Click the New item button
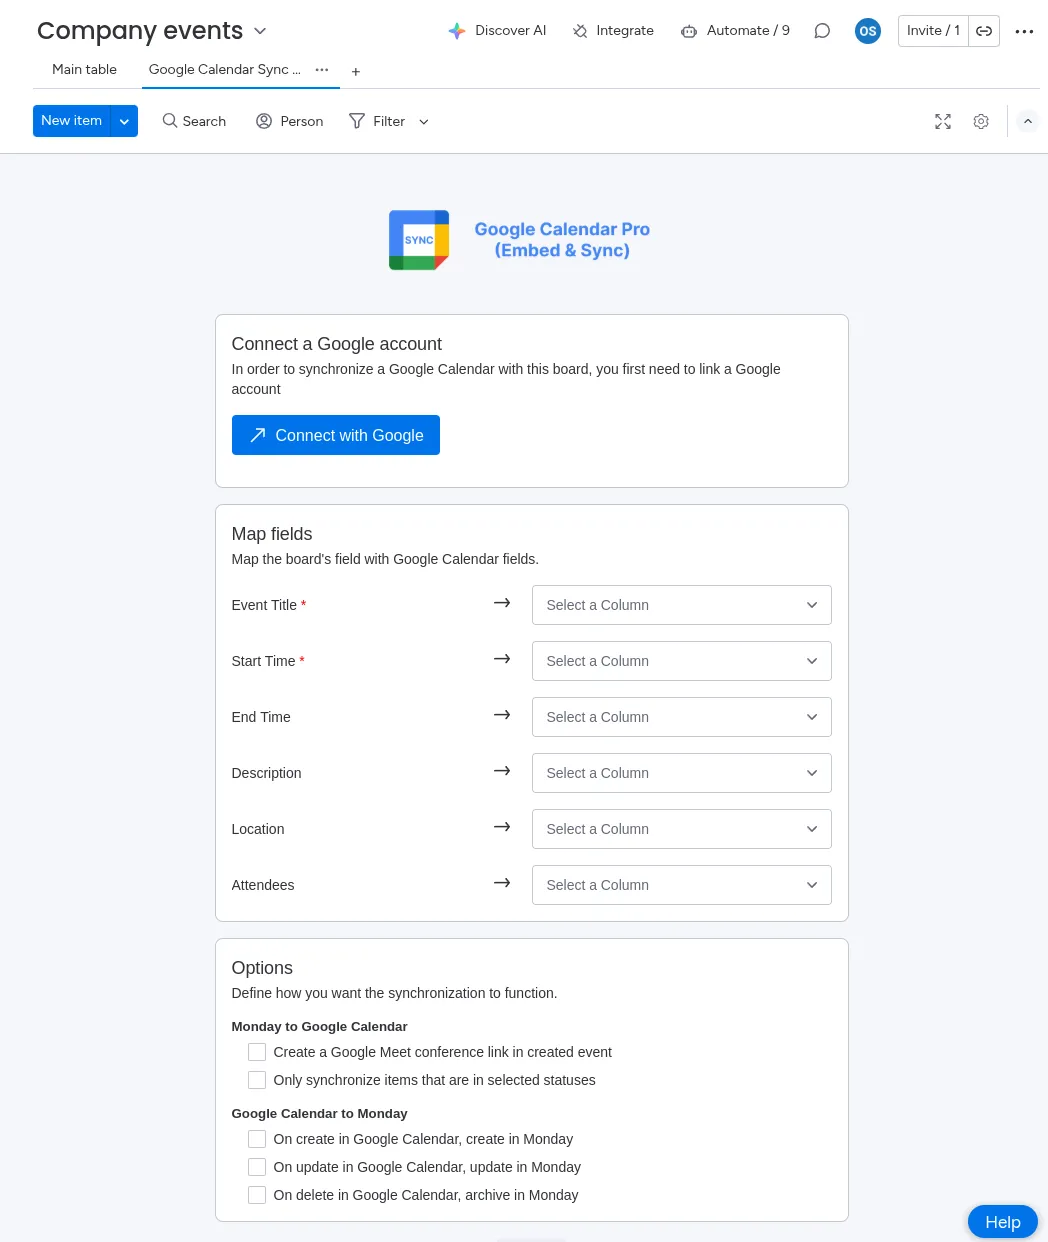This screenshot has height=1242, width=1048. 72,121
